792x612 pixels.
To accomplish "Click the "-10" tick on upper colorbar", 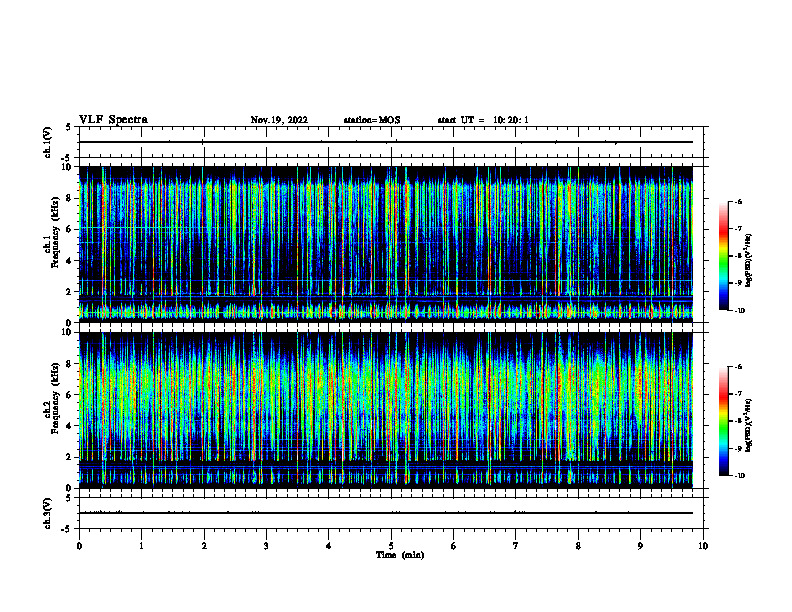I will click(740, 311).
